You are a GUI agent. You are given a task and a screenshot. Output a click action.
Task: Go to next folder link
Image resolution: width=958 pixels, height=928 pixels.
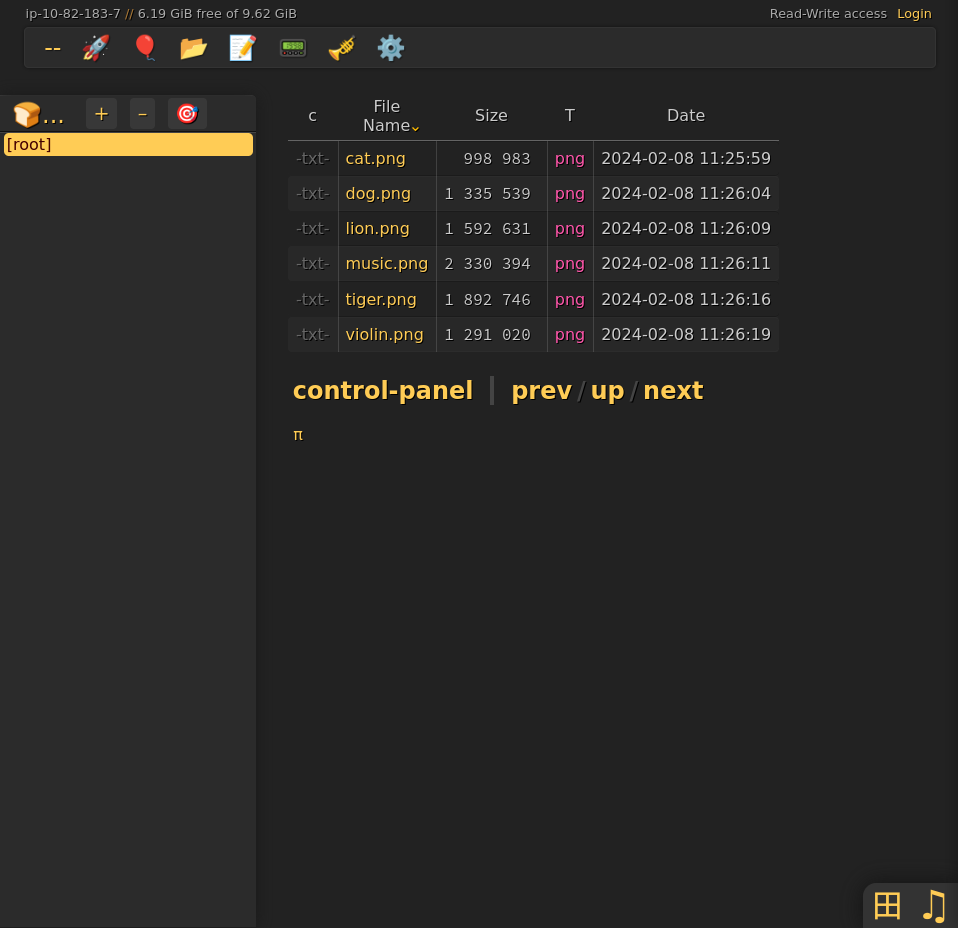pos(673,390)
